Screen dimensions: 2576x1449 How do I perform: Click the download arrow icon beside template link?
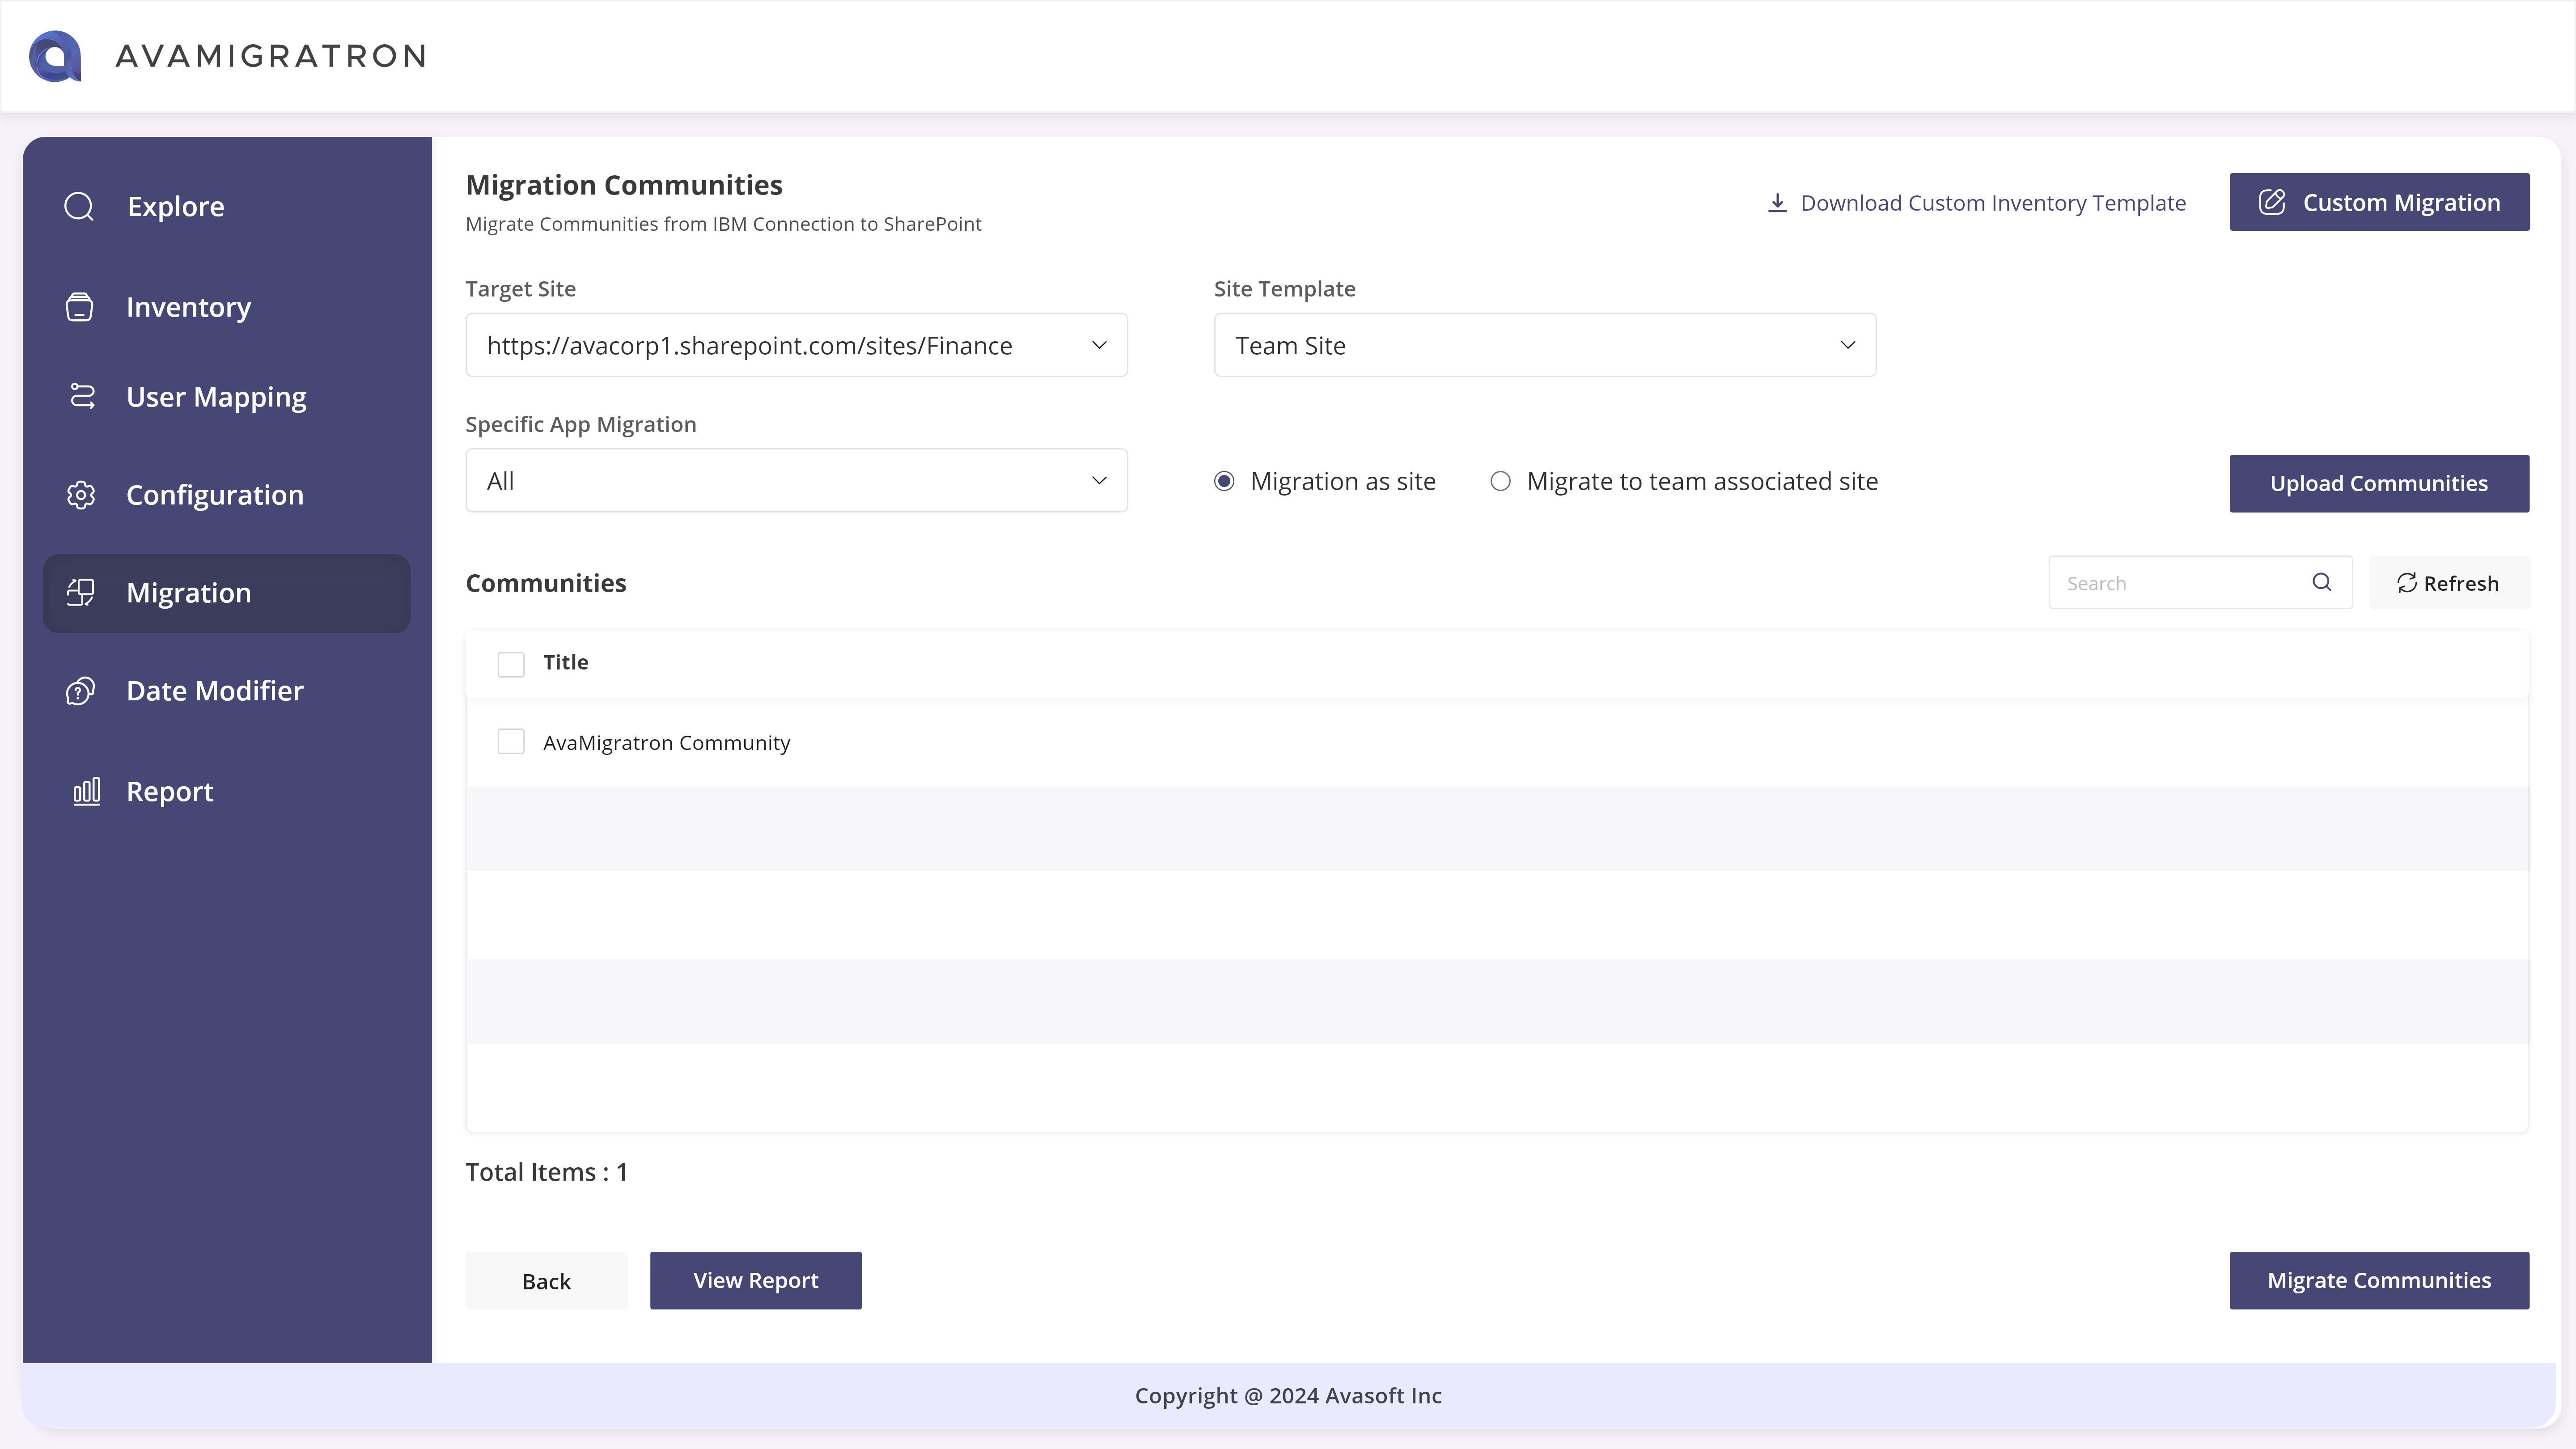[x=1777, y=203]
